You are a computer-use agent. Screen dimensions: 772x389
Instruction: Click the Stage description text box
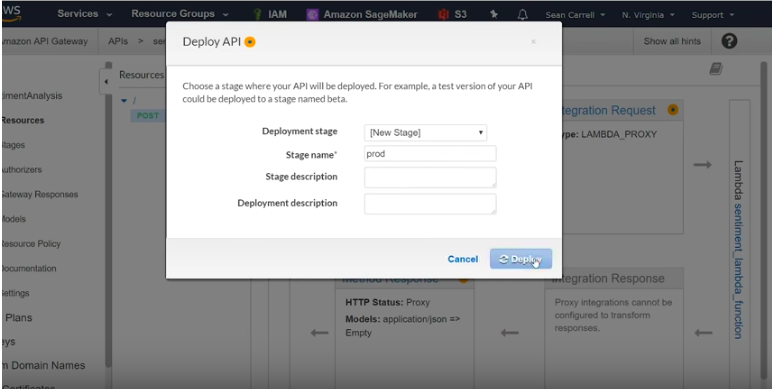tap(430, 177)
